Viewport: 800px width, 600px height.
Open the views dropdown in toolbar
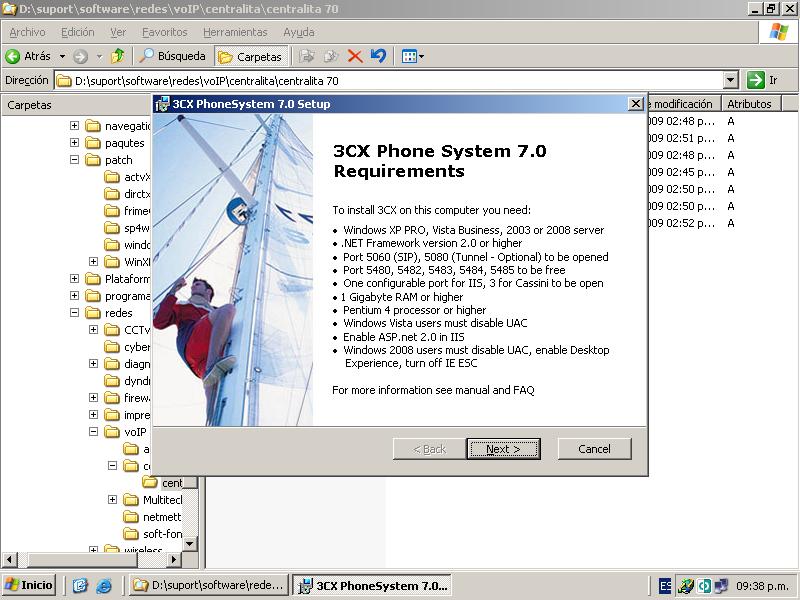(413, 56)
